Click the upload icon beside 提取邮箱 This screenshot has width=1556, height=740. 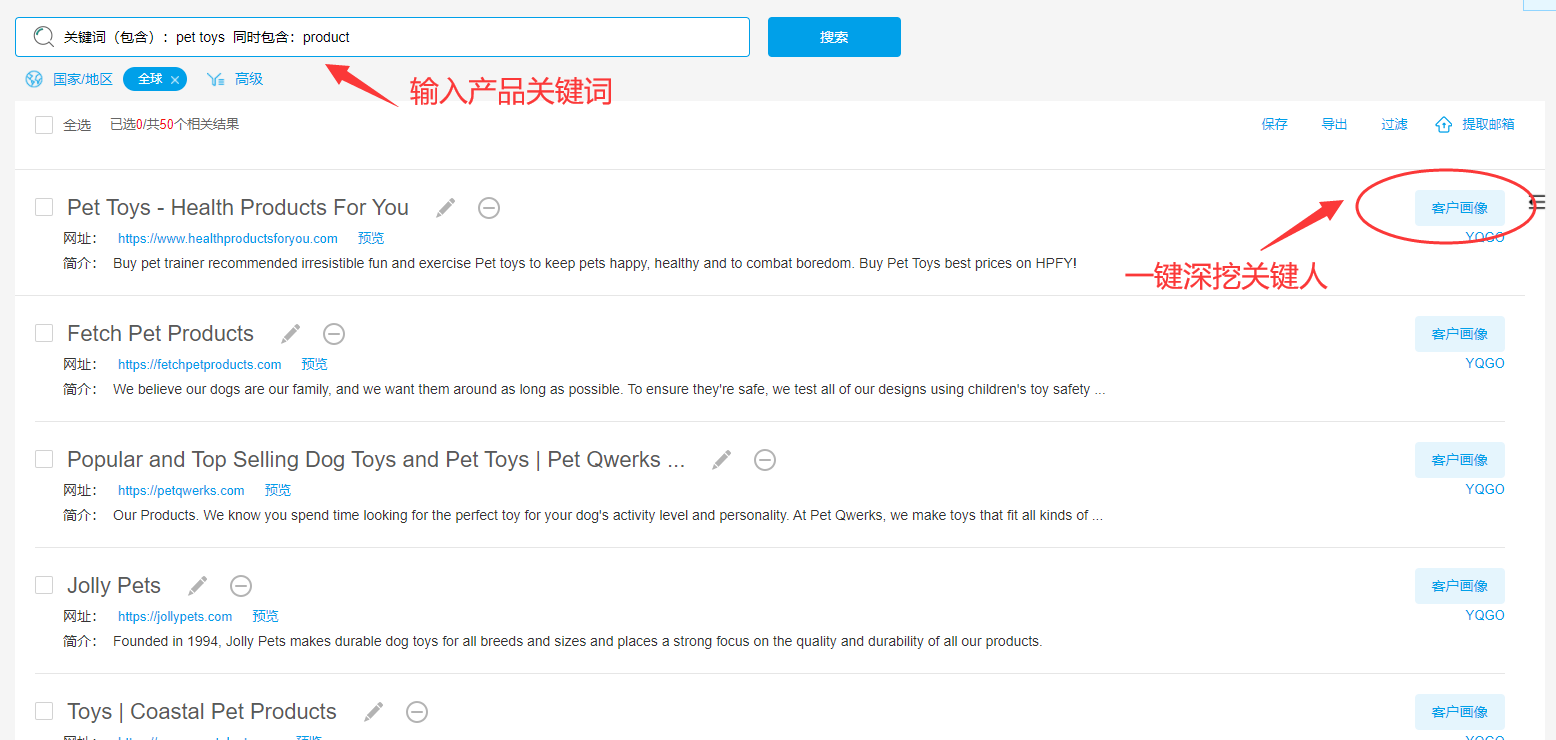(1444, 125)
